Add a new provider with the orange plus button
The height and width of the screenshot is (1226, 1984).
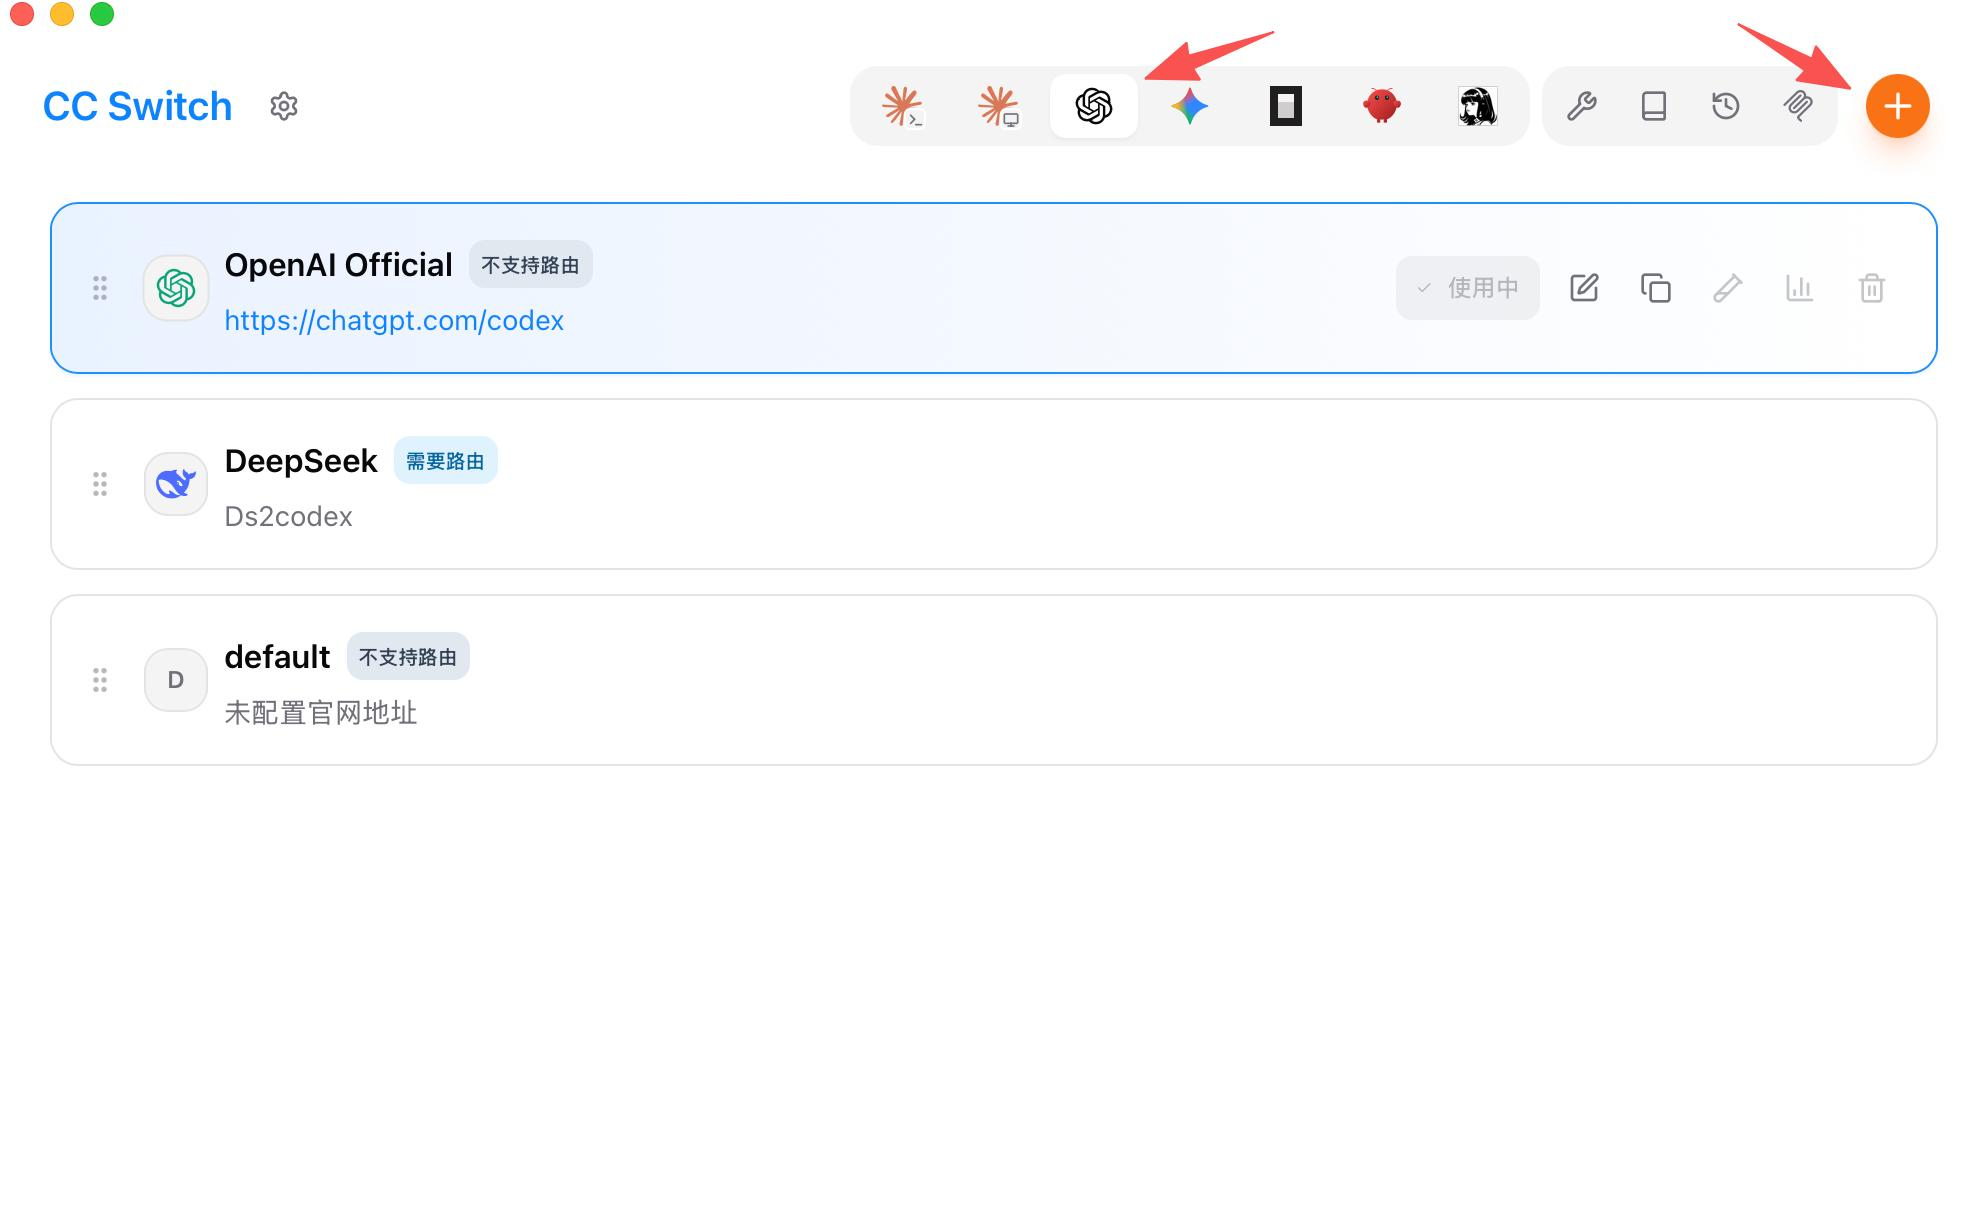[x=1898, y=106]
